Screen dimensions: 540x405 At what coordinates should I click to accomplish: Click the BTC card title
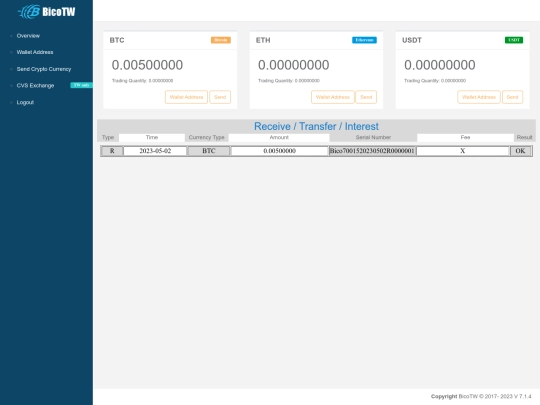pos(117,40)
